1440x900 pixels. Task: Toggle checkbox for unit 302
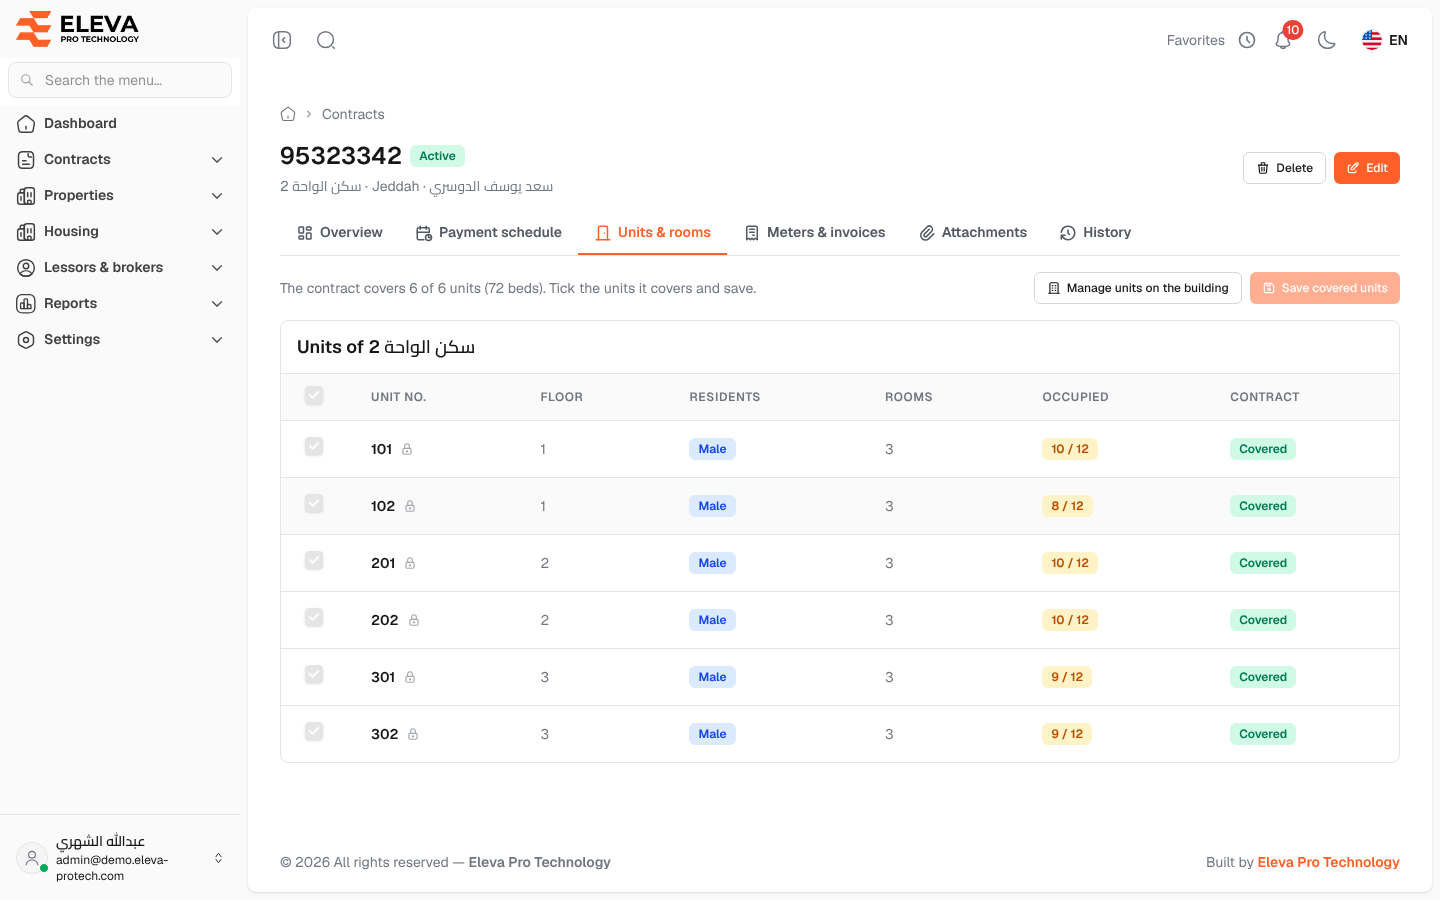(314, 731)
